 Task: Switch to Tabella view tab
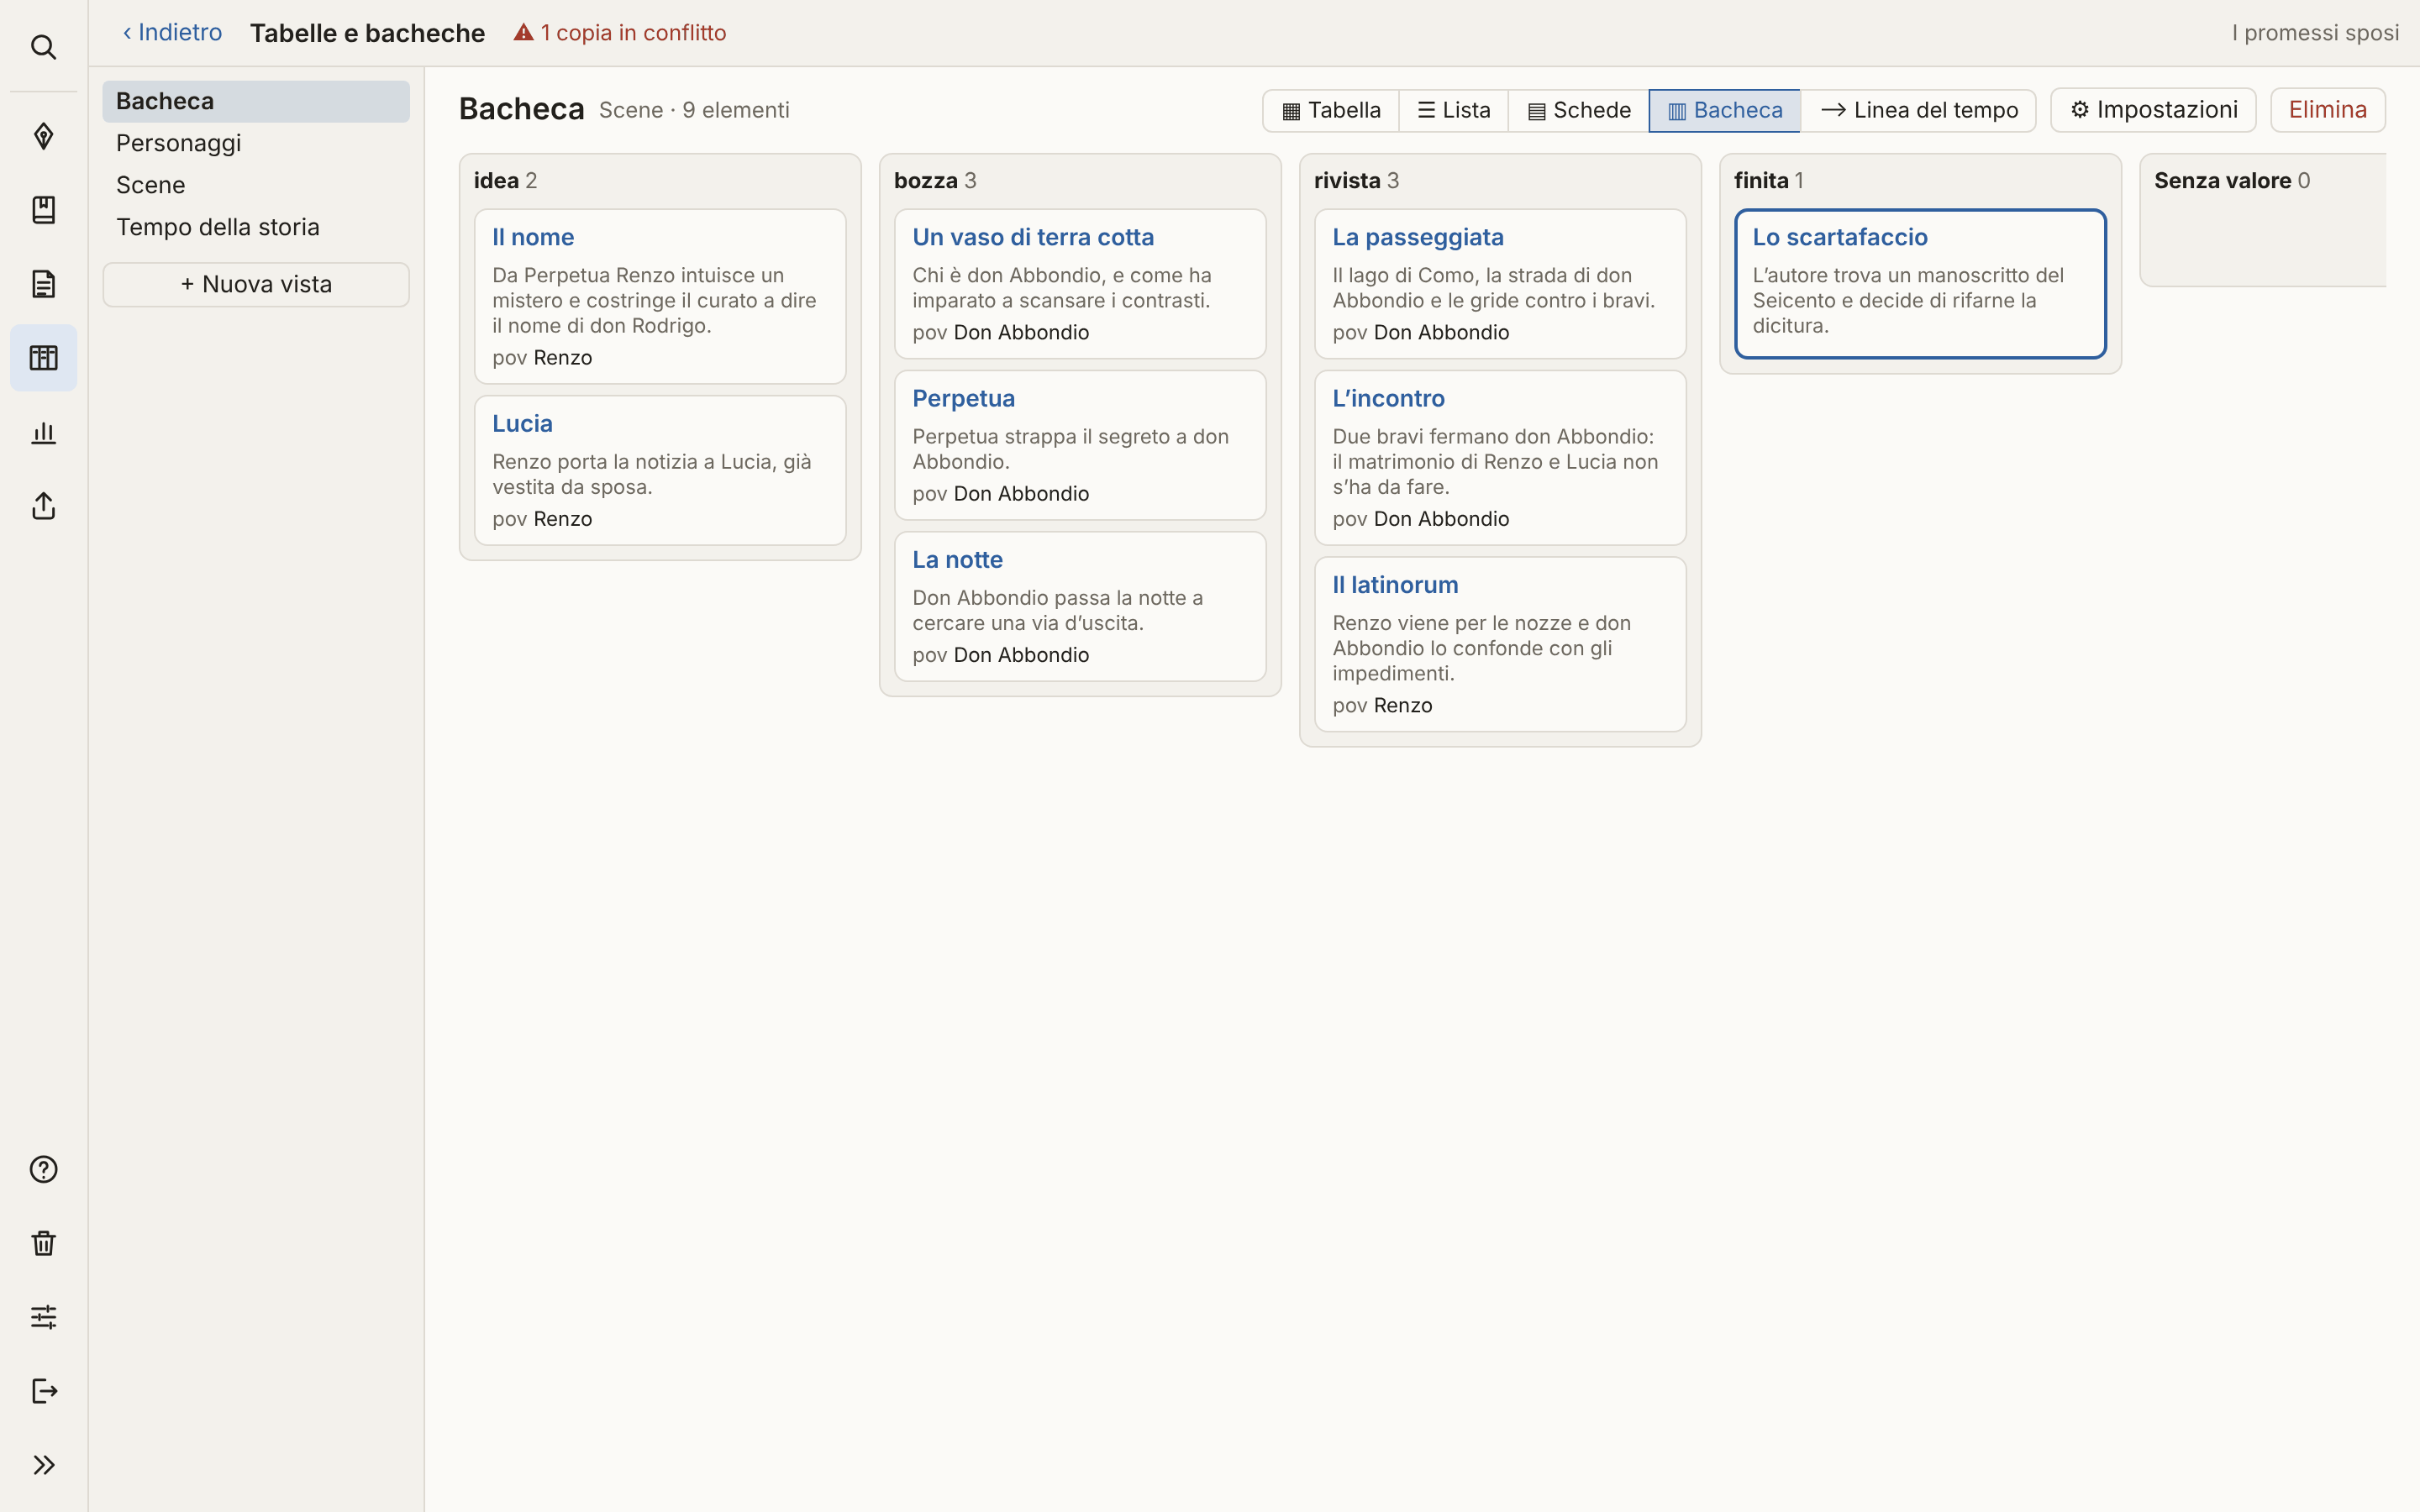[x=1331, y=110]
